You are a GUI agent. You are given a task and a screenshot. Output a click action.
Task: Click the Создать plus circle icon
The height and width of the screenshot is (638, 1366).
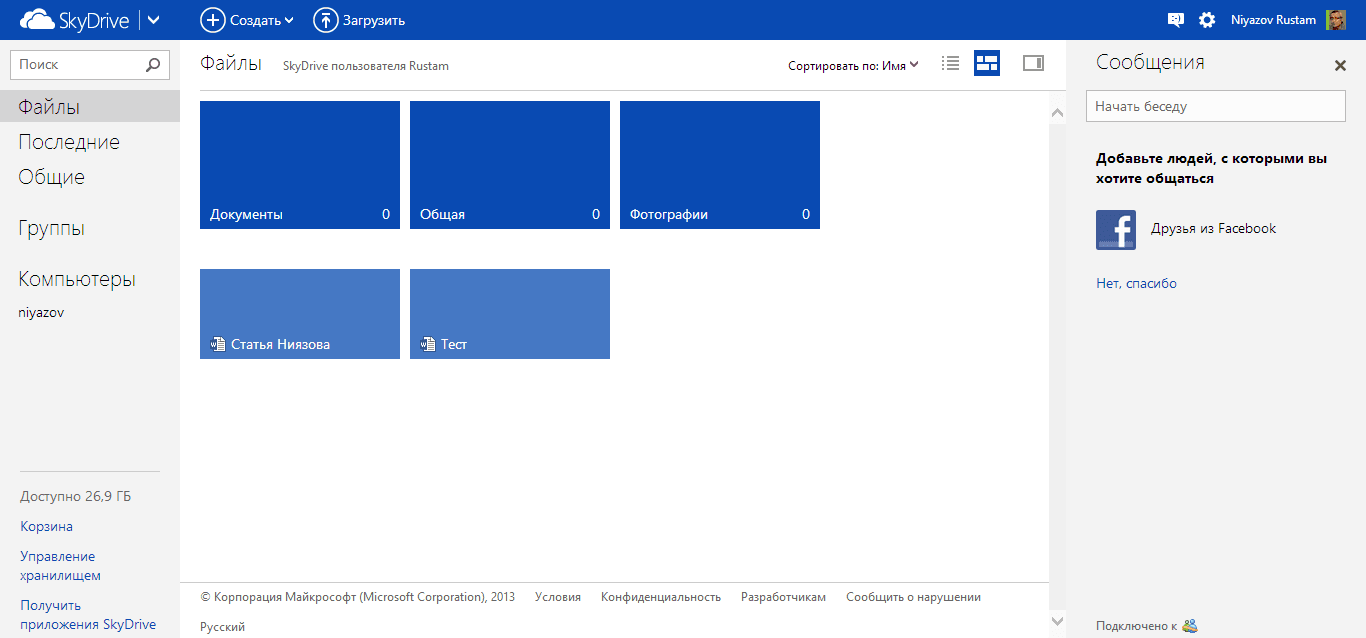coord(212,19)
